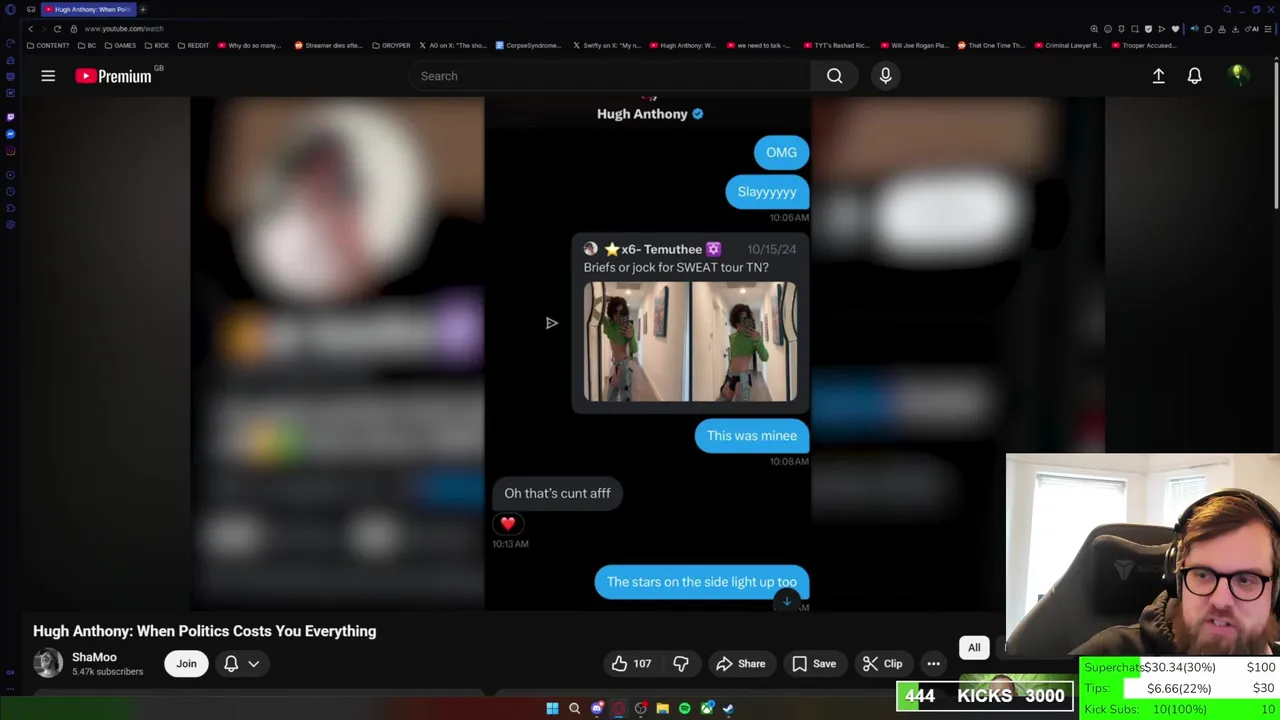
Task: Create a Clip from the video
Action: (x=883, y=664)
